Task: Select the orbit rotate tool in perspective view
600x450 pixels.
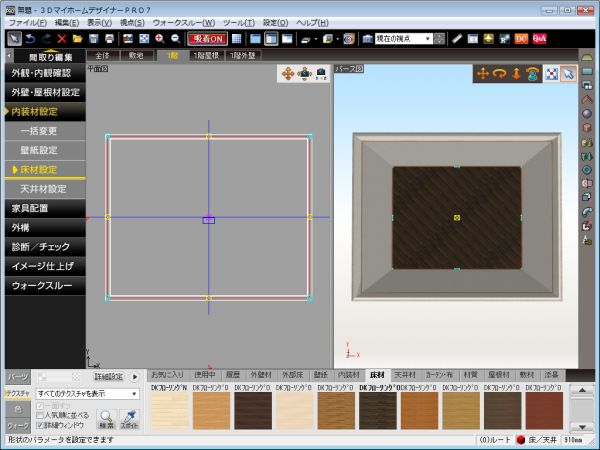Action: (x=499, y=73)
